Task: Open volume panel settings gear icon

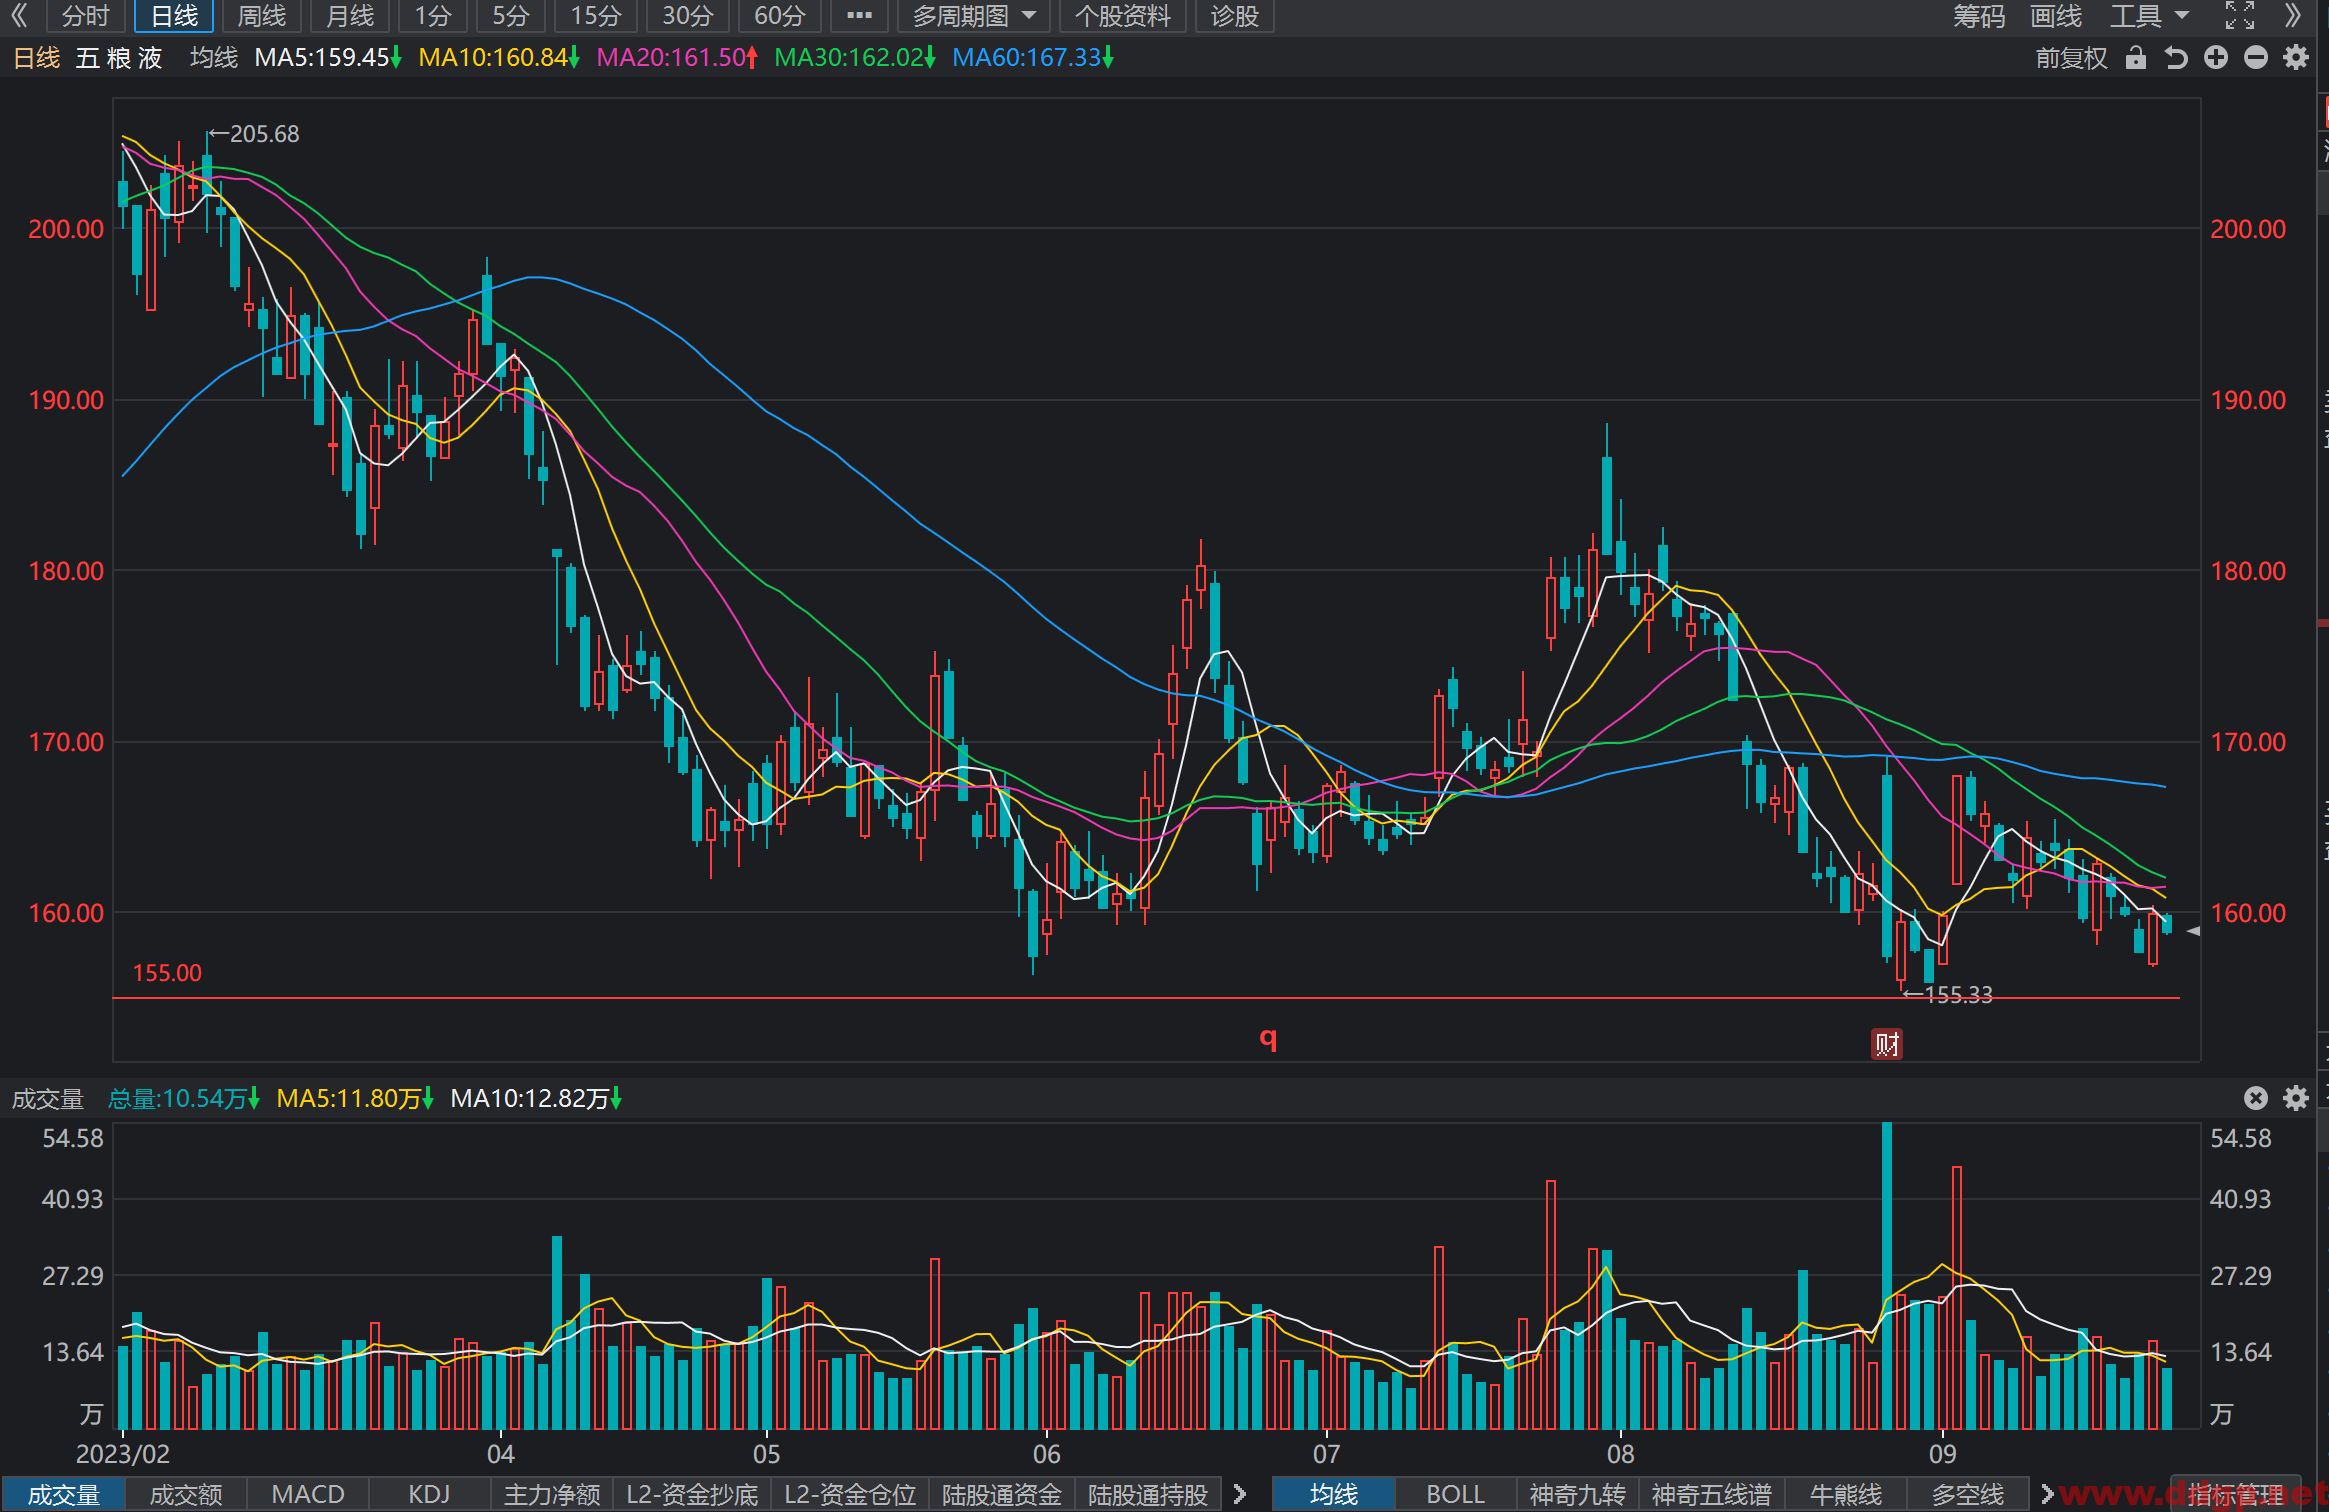Action: tap(2296, 1098)
